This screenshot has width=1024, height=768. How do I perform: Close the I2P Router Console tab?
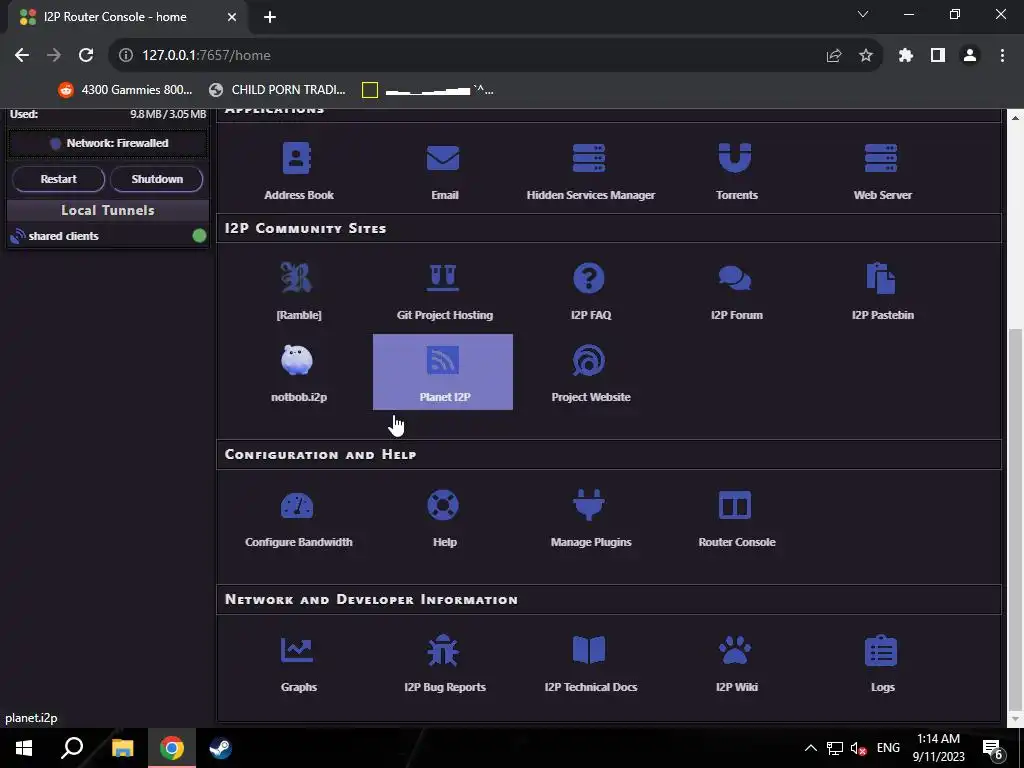[x=232, y=17]
